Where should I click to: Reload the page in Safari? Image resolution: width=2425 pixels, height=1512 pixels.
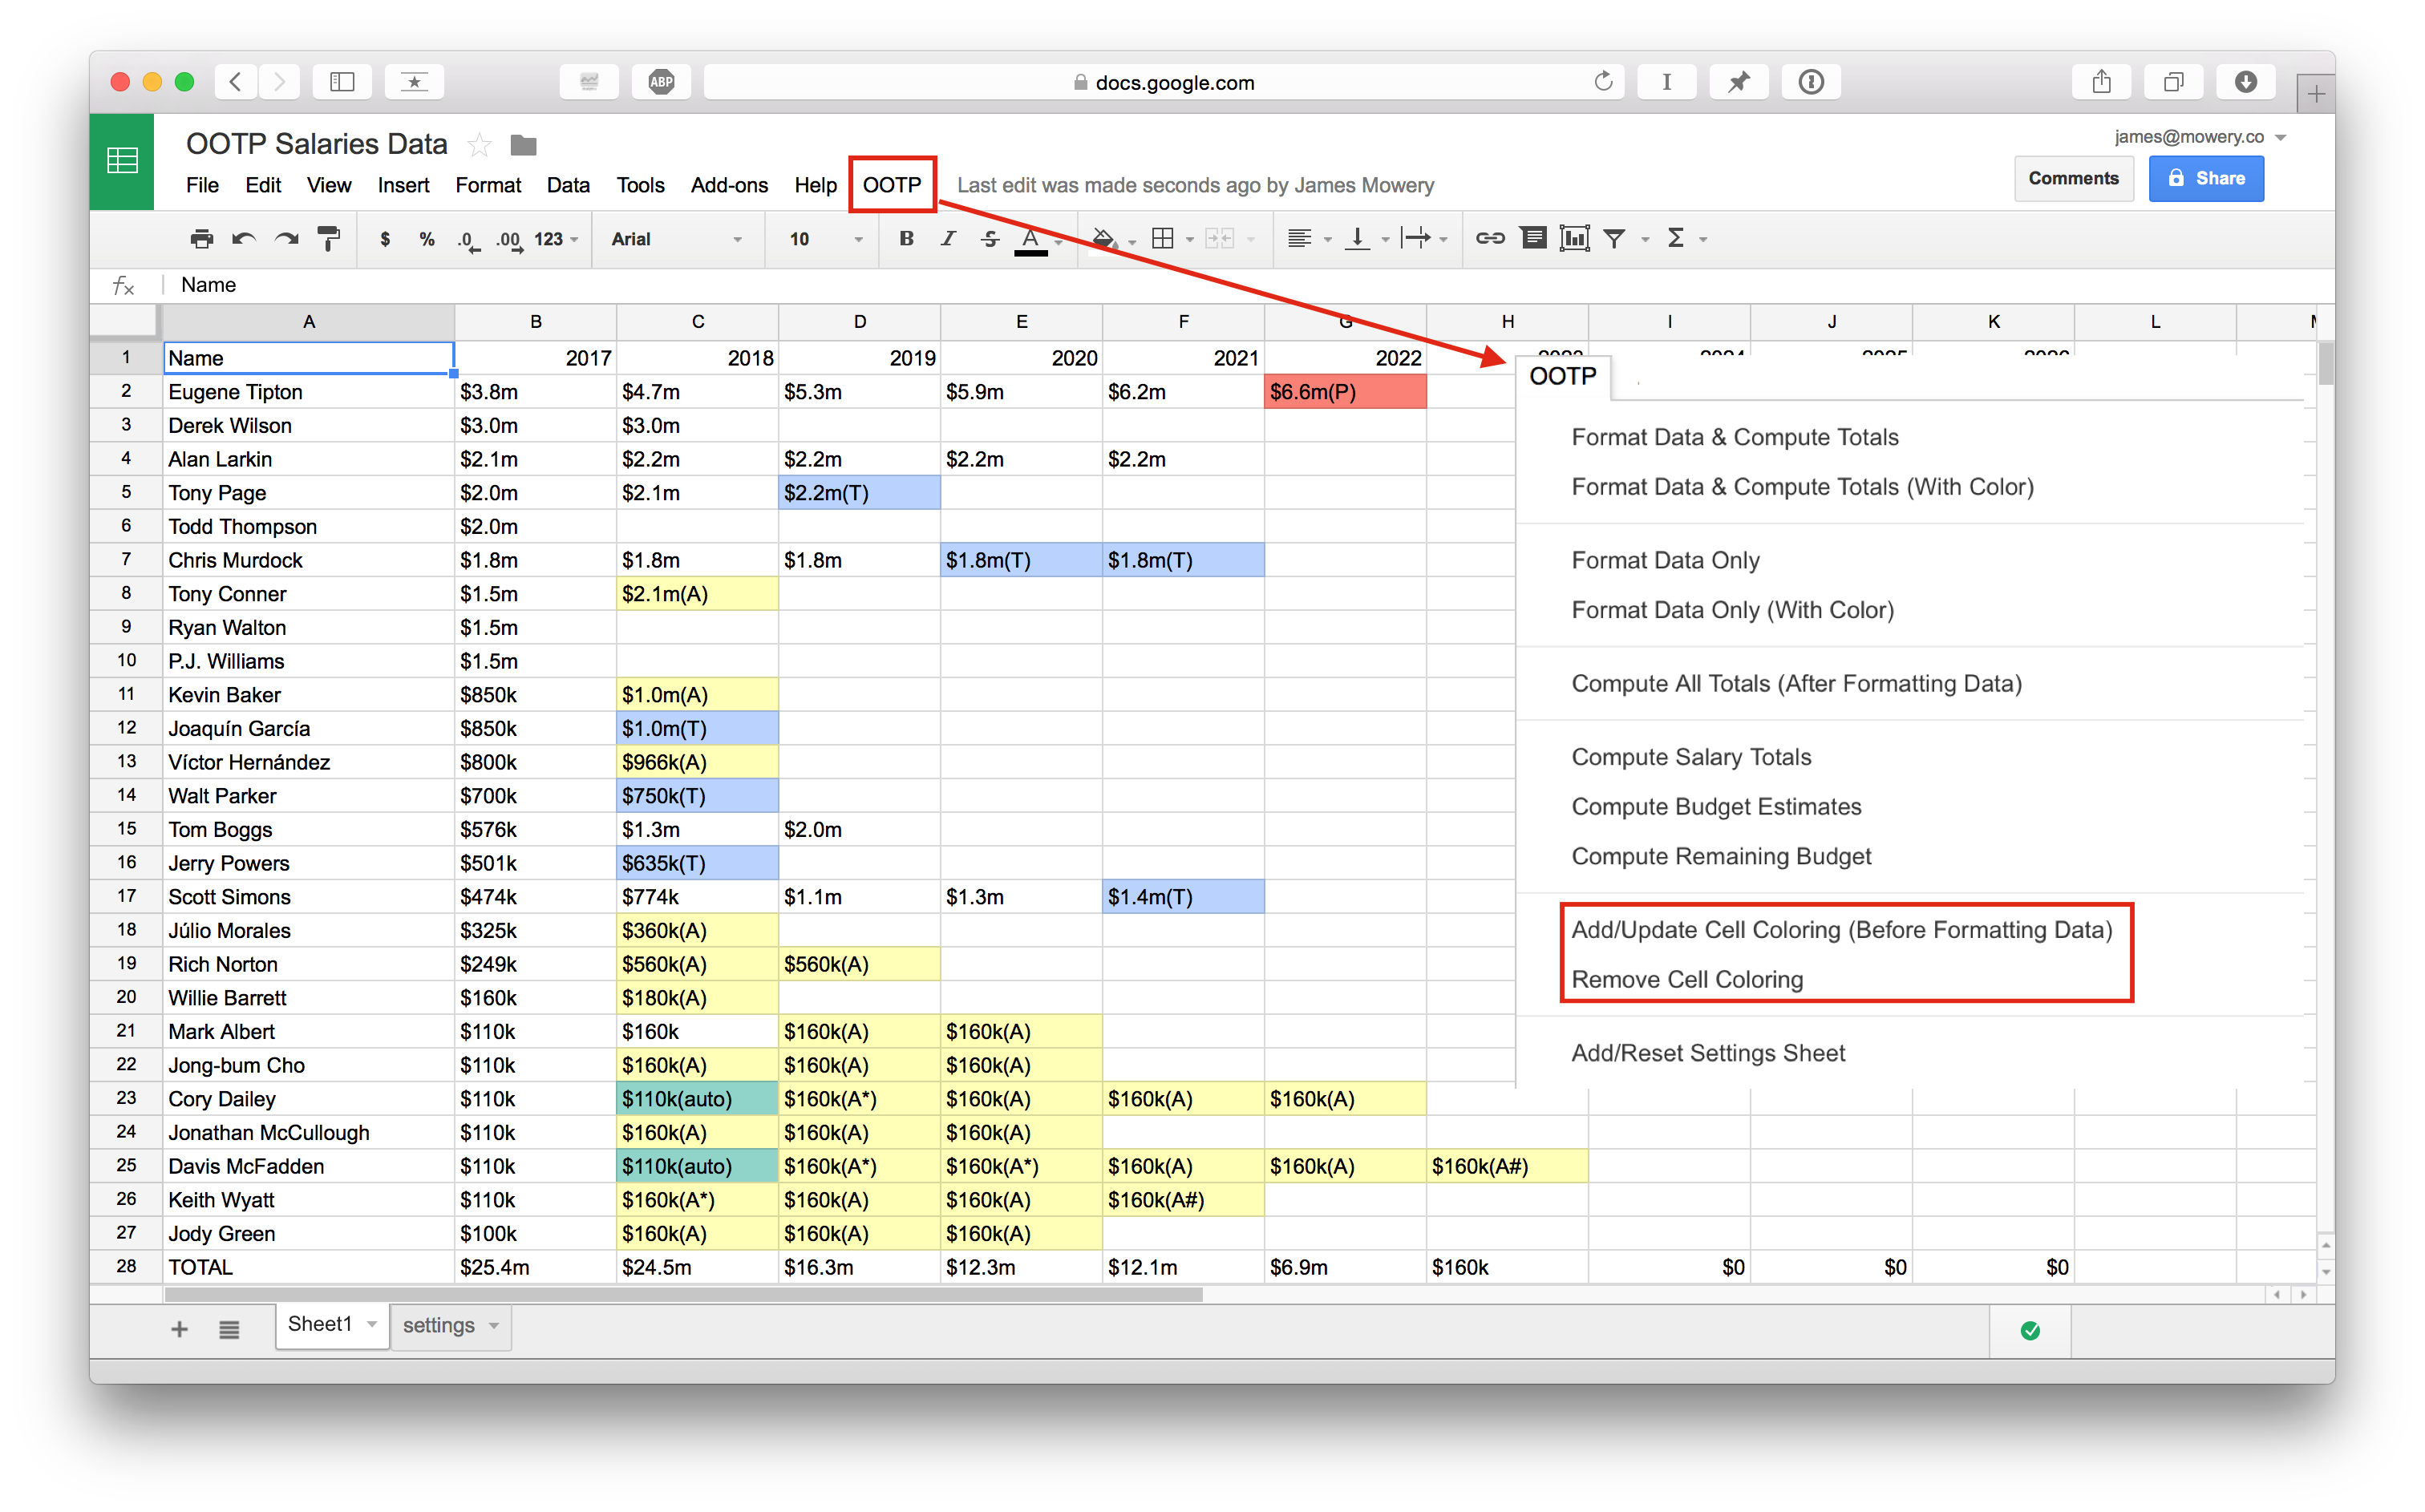coord(1602,82)
